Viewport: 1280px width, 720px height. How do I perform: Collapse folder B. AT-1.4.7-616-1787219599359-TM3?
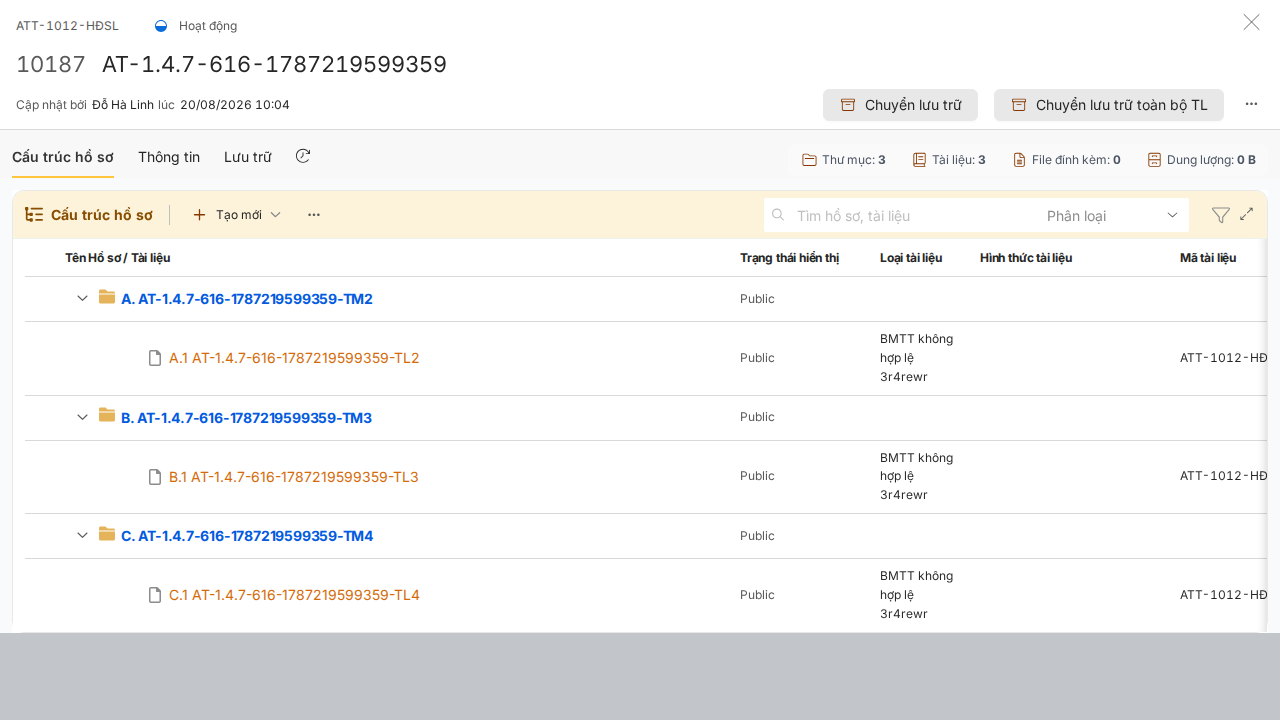point(83,417)
